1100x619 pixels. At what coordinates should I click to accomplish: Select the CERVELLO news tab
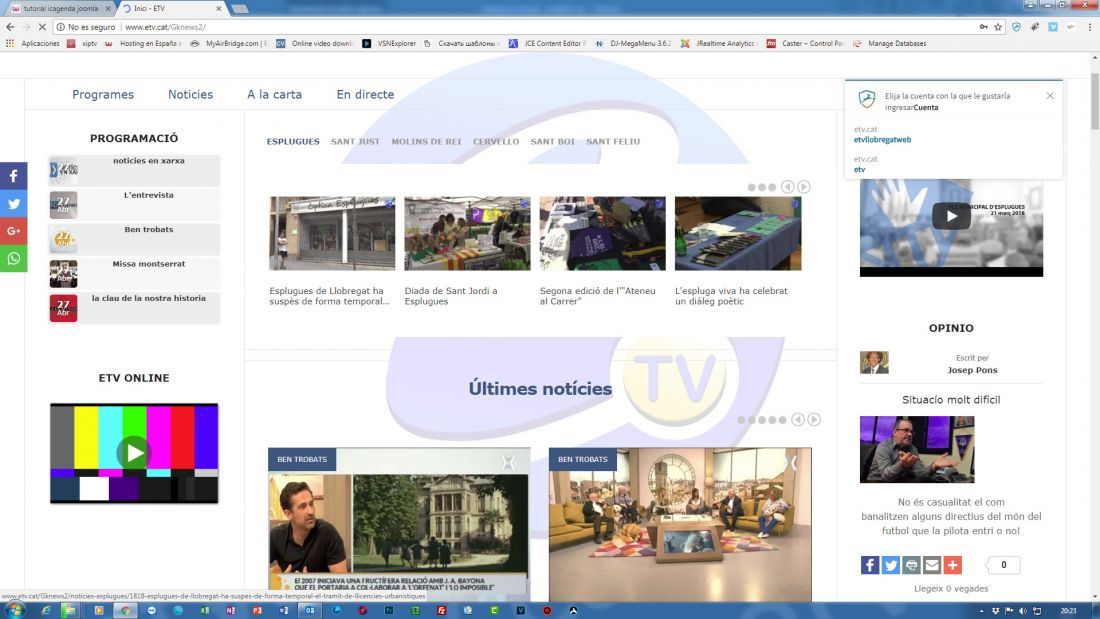(x=496, y=141)
